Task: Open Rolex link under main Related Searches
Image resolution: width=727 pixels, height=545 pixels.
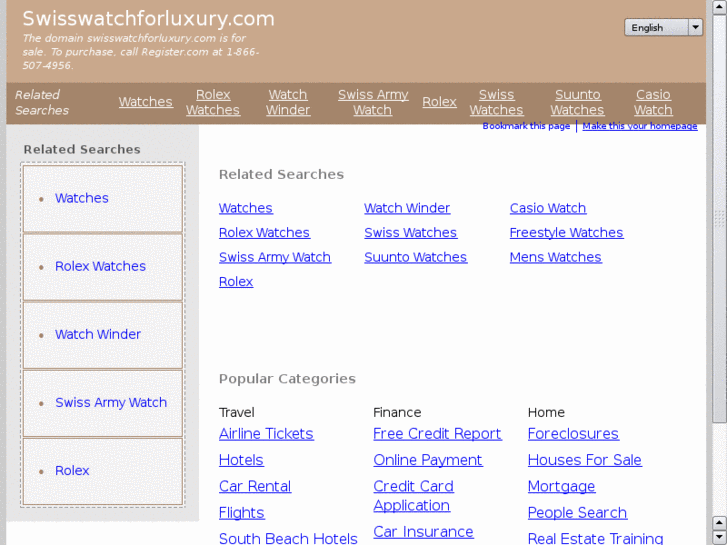Action: [x=236, y=282]
